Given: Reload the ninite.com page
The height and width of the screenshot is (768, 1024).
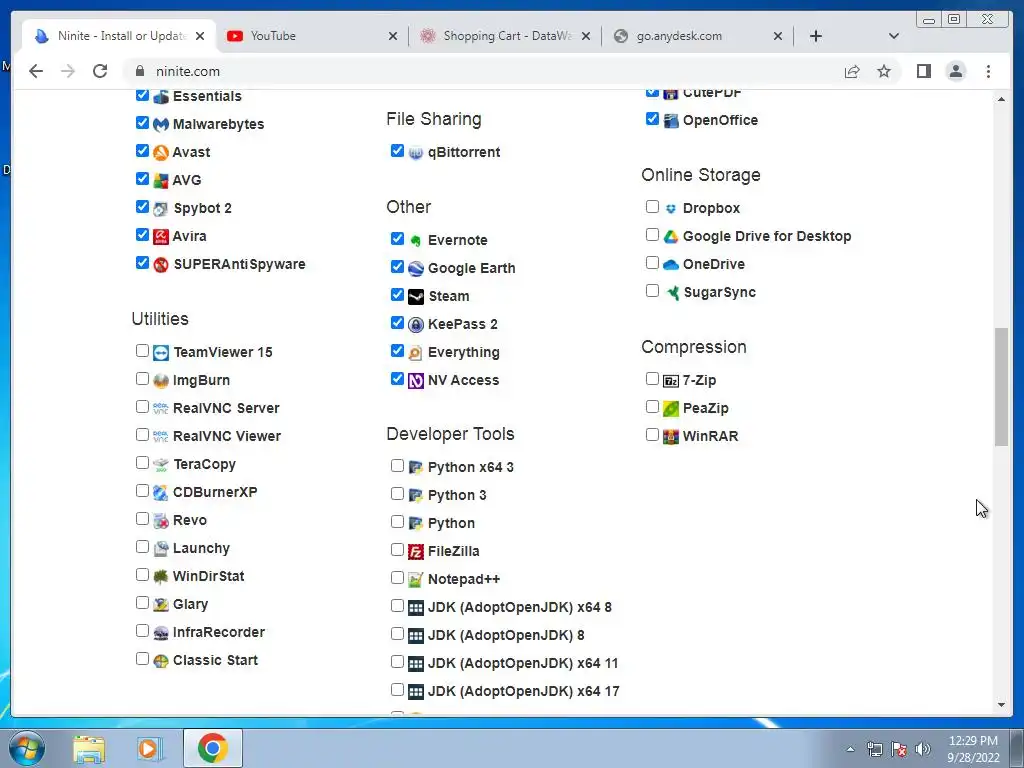Looking at the screenshot, I should (100, 71).
